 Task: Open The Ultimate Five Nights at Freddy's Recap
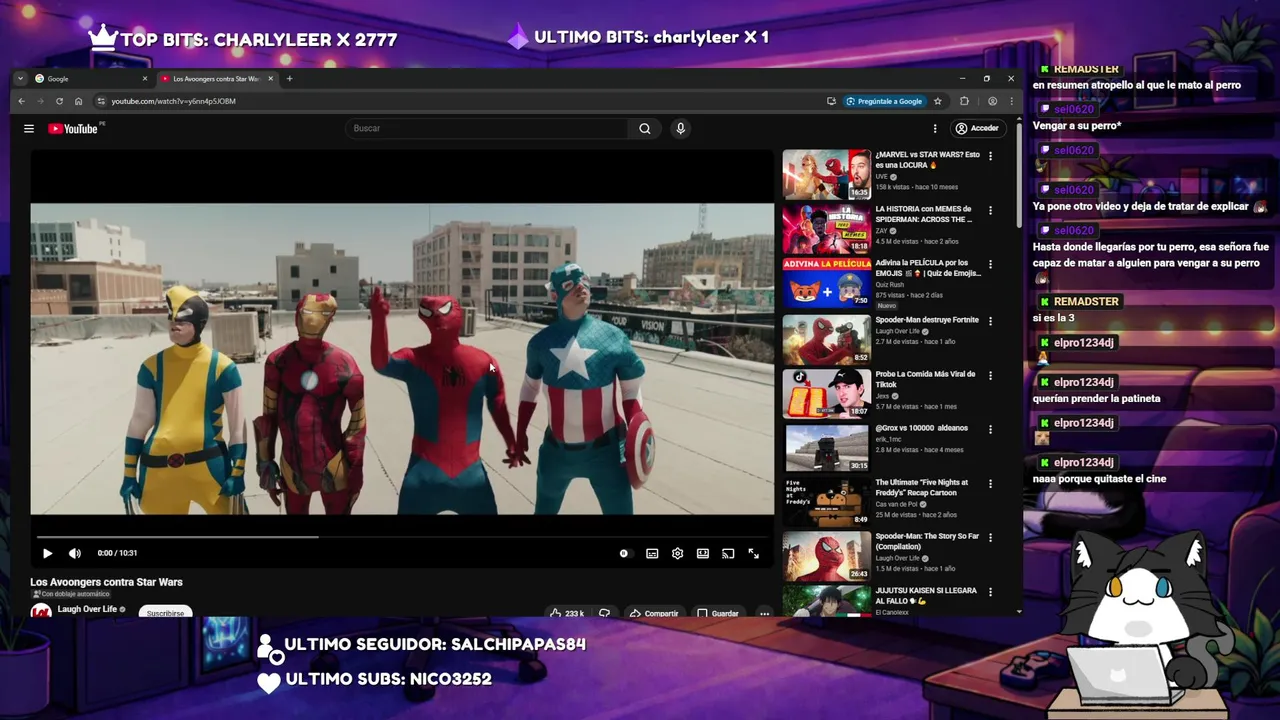(x=922, y=487)
